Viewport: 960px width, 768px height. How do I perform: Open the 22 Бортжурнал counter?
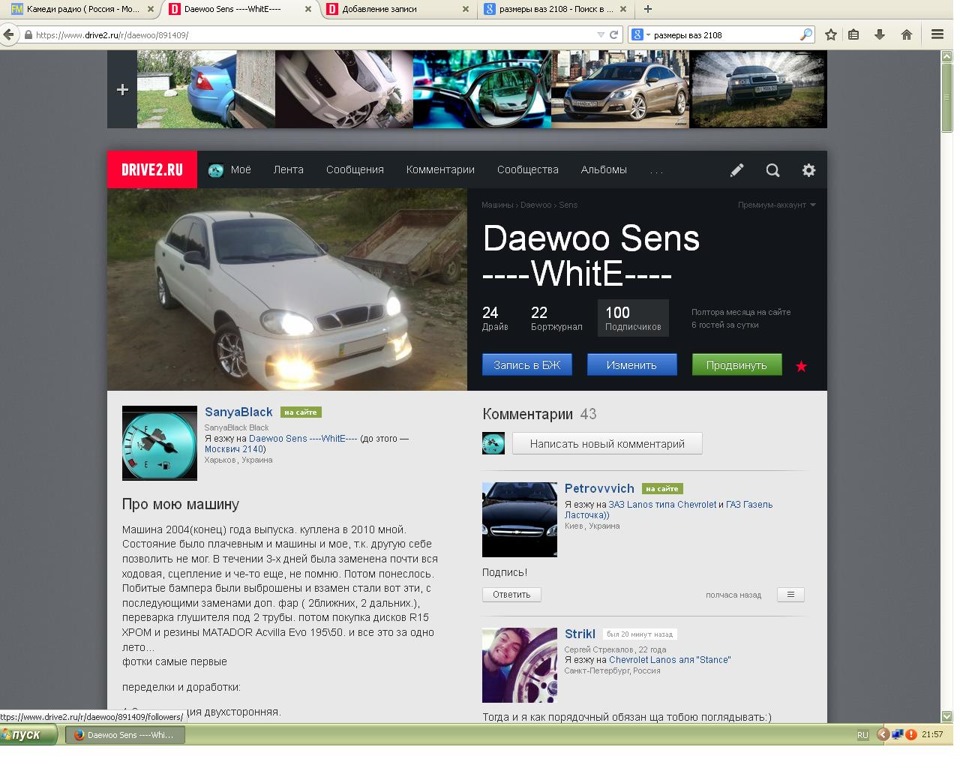[556, 318]
